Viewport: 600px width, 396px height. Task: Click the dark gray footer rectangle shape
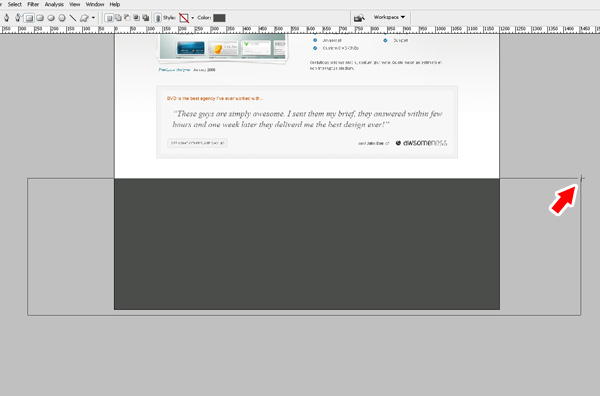click(307, 244)
